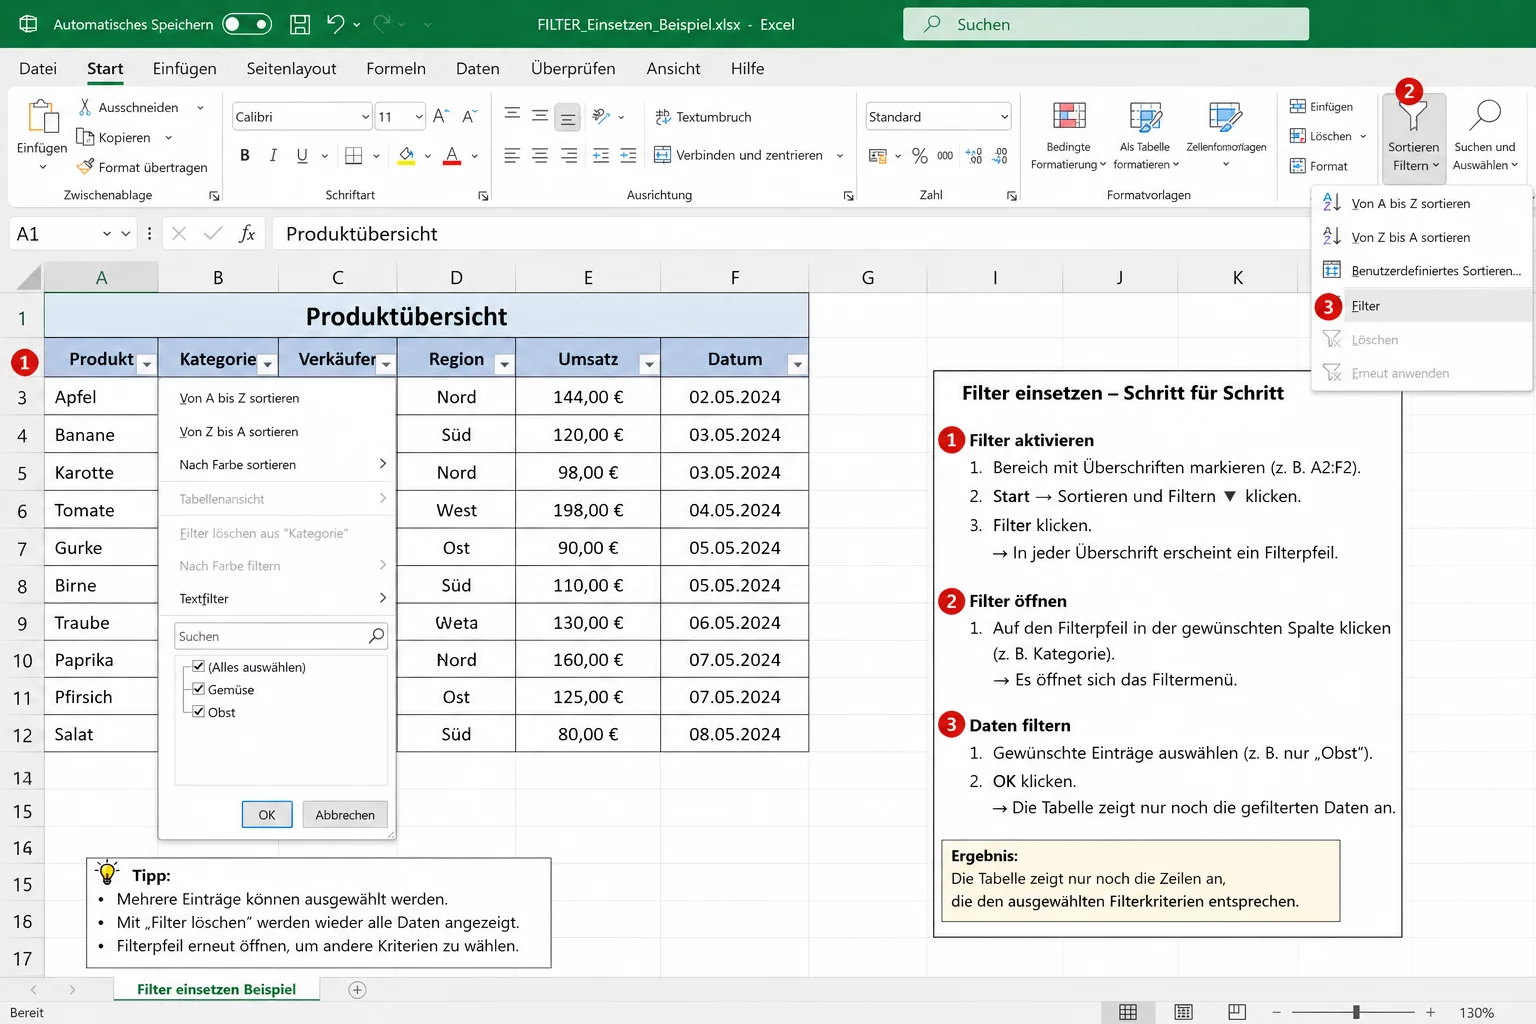Open the Standard number format dropdown
1536x1024 pixels.
pos(1004,117)
